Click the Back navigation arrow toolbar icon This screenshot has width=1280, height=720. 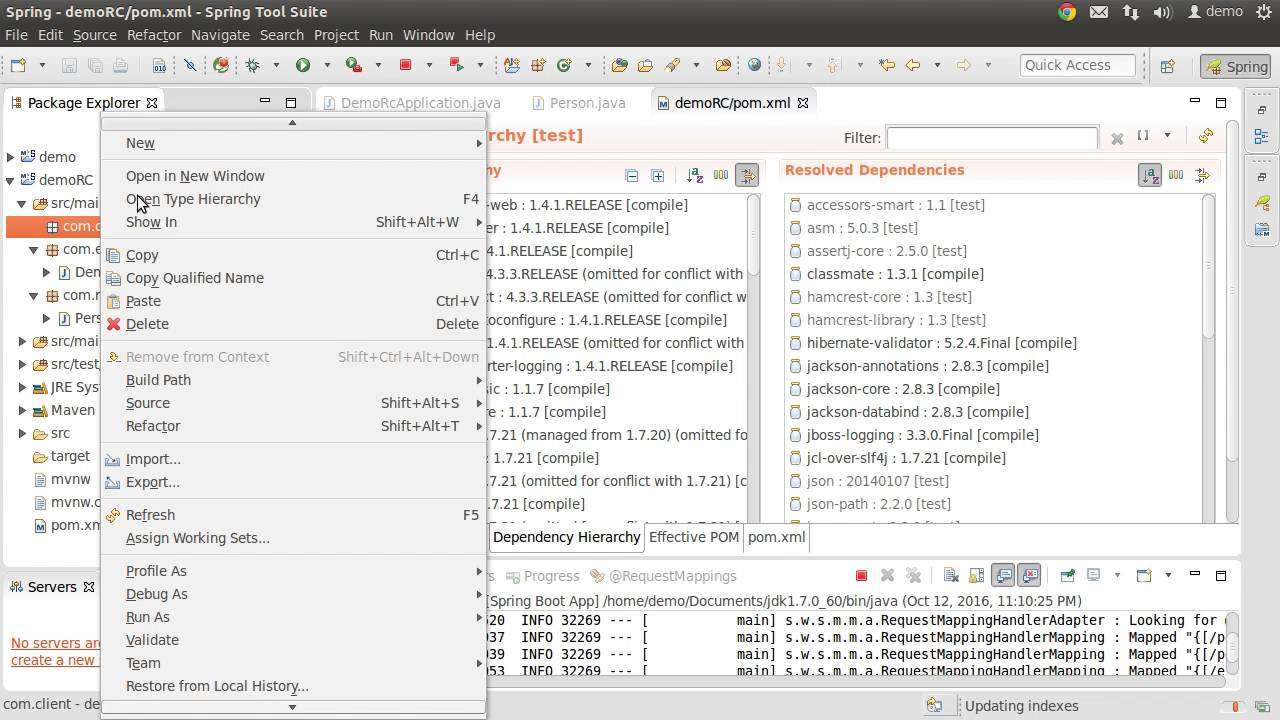(912, 65)
